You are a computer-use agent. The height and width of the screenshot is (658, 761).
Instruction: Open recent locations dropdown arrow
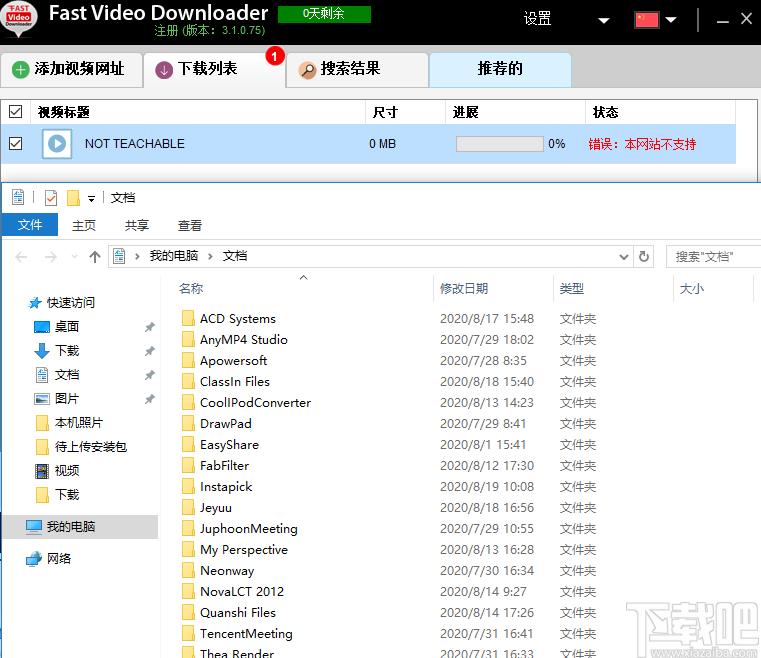pos(74,257)
